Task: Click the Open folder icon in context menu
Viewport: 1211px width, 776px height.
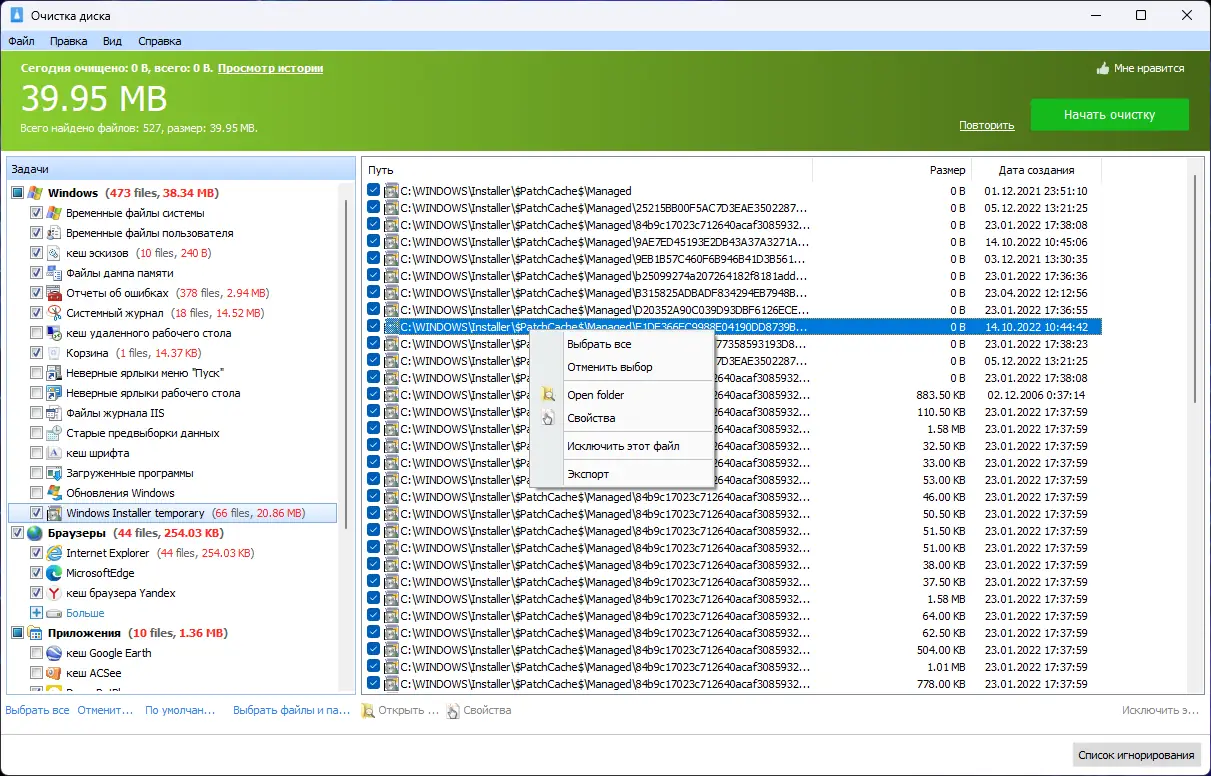Action: coord(547,395)
